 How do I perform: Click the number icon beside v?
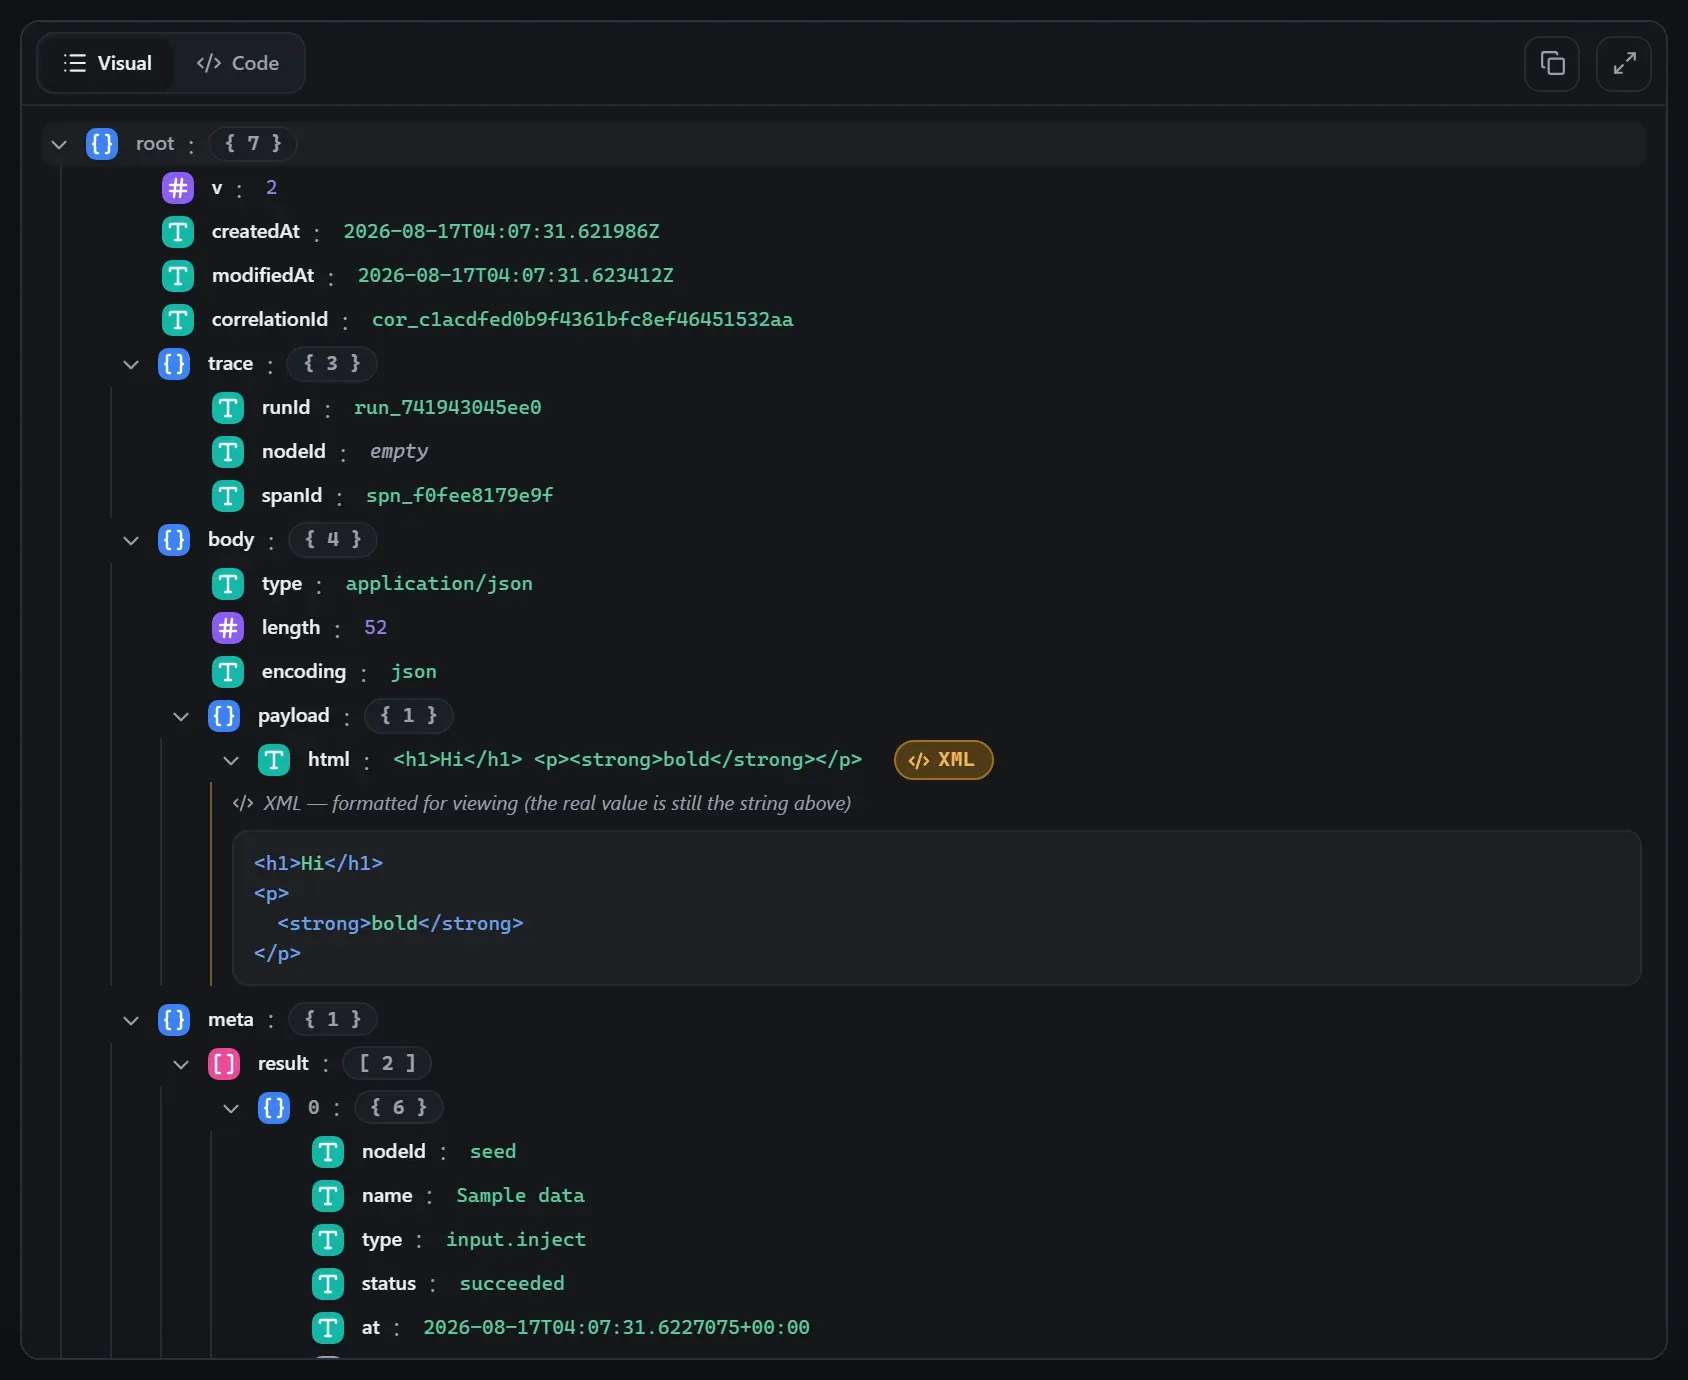178,188
